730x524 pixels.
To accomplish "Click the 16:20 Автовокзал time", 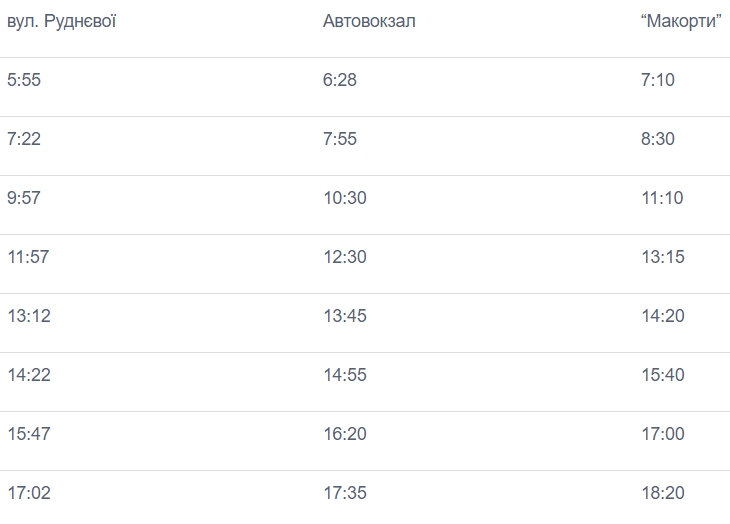I will [x=345, y=434].
